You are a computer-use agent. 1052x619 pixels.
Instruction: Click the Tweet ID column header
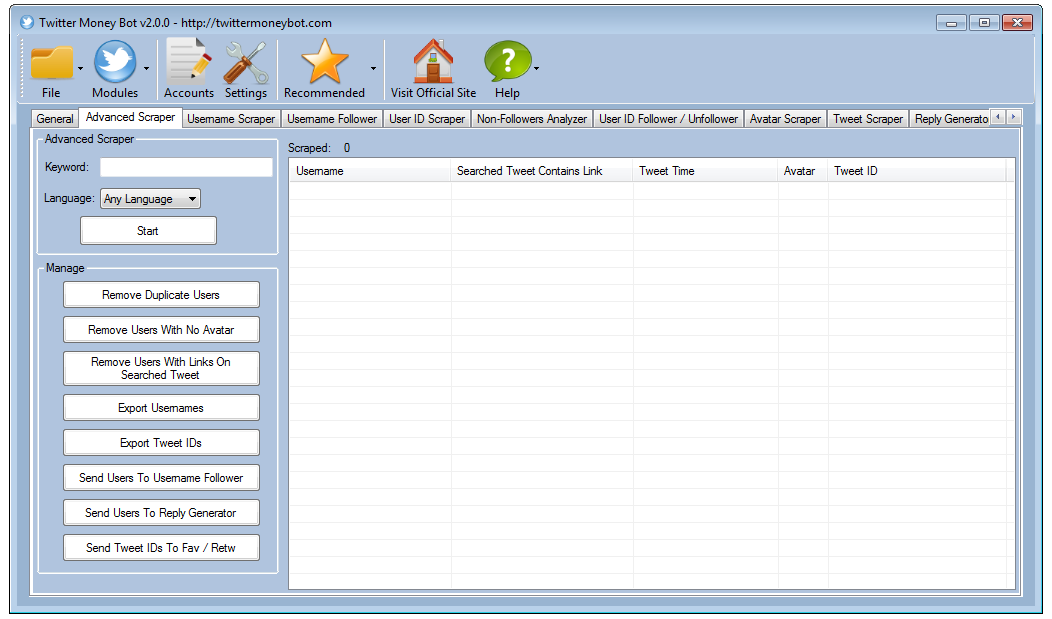pos(917,171)
